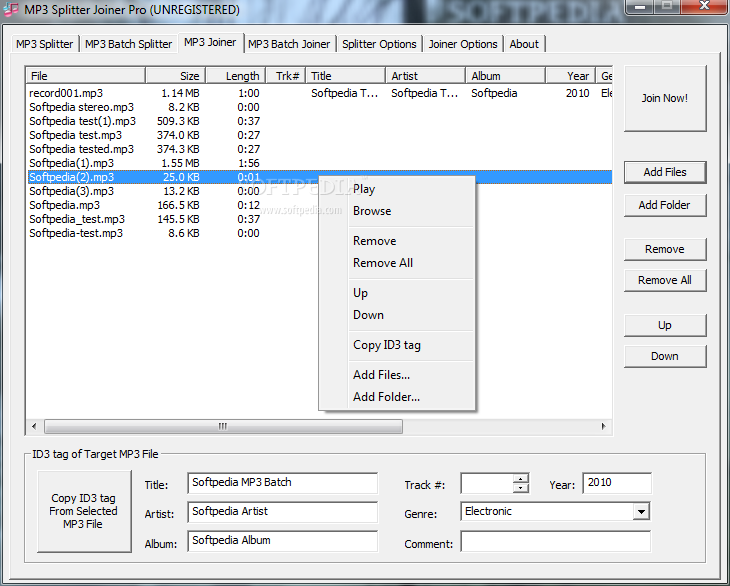Viewport: 730px width, 586px height.
Task: Click the Up button on the right
Action: pyautogui.click(x=665, y=325)
